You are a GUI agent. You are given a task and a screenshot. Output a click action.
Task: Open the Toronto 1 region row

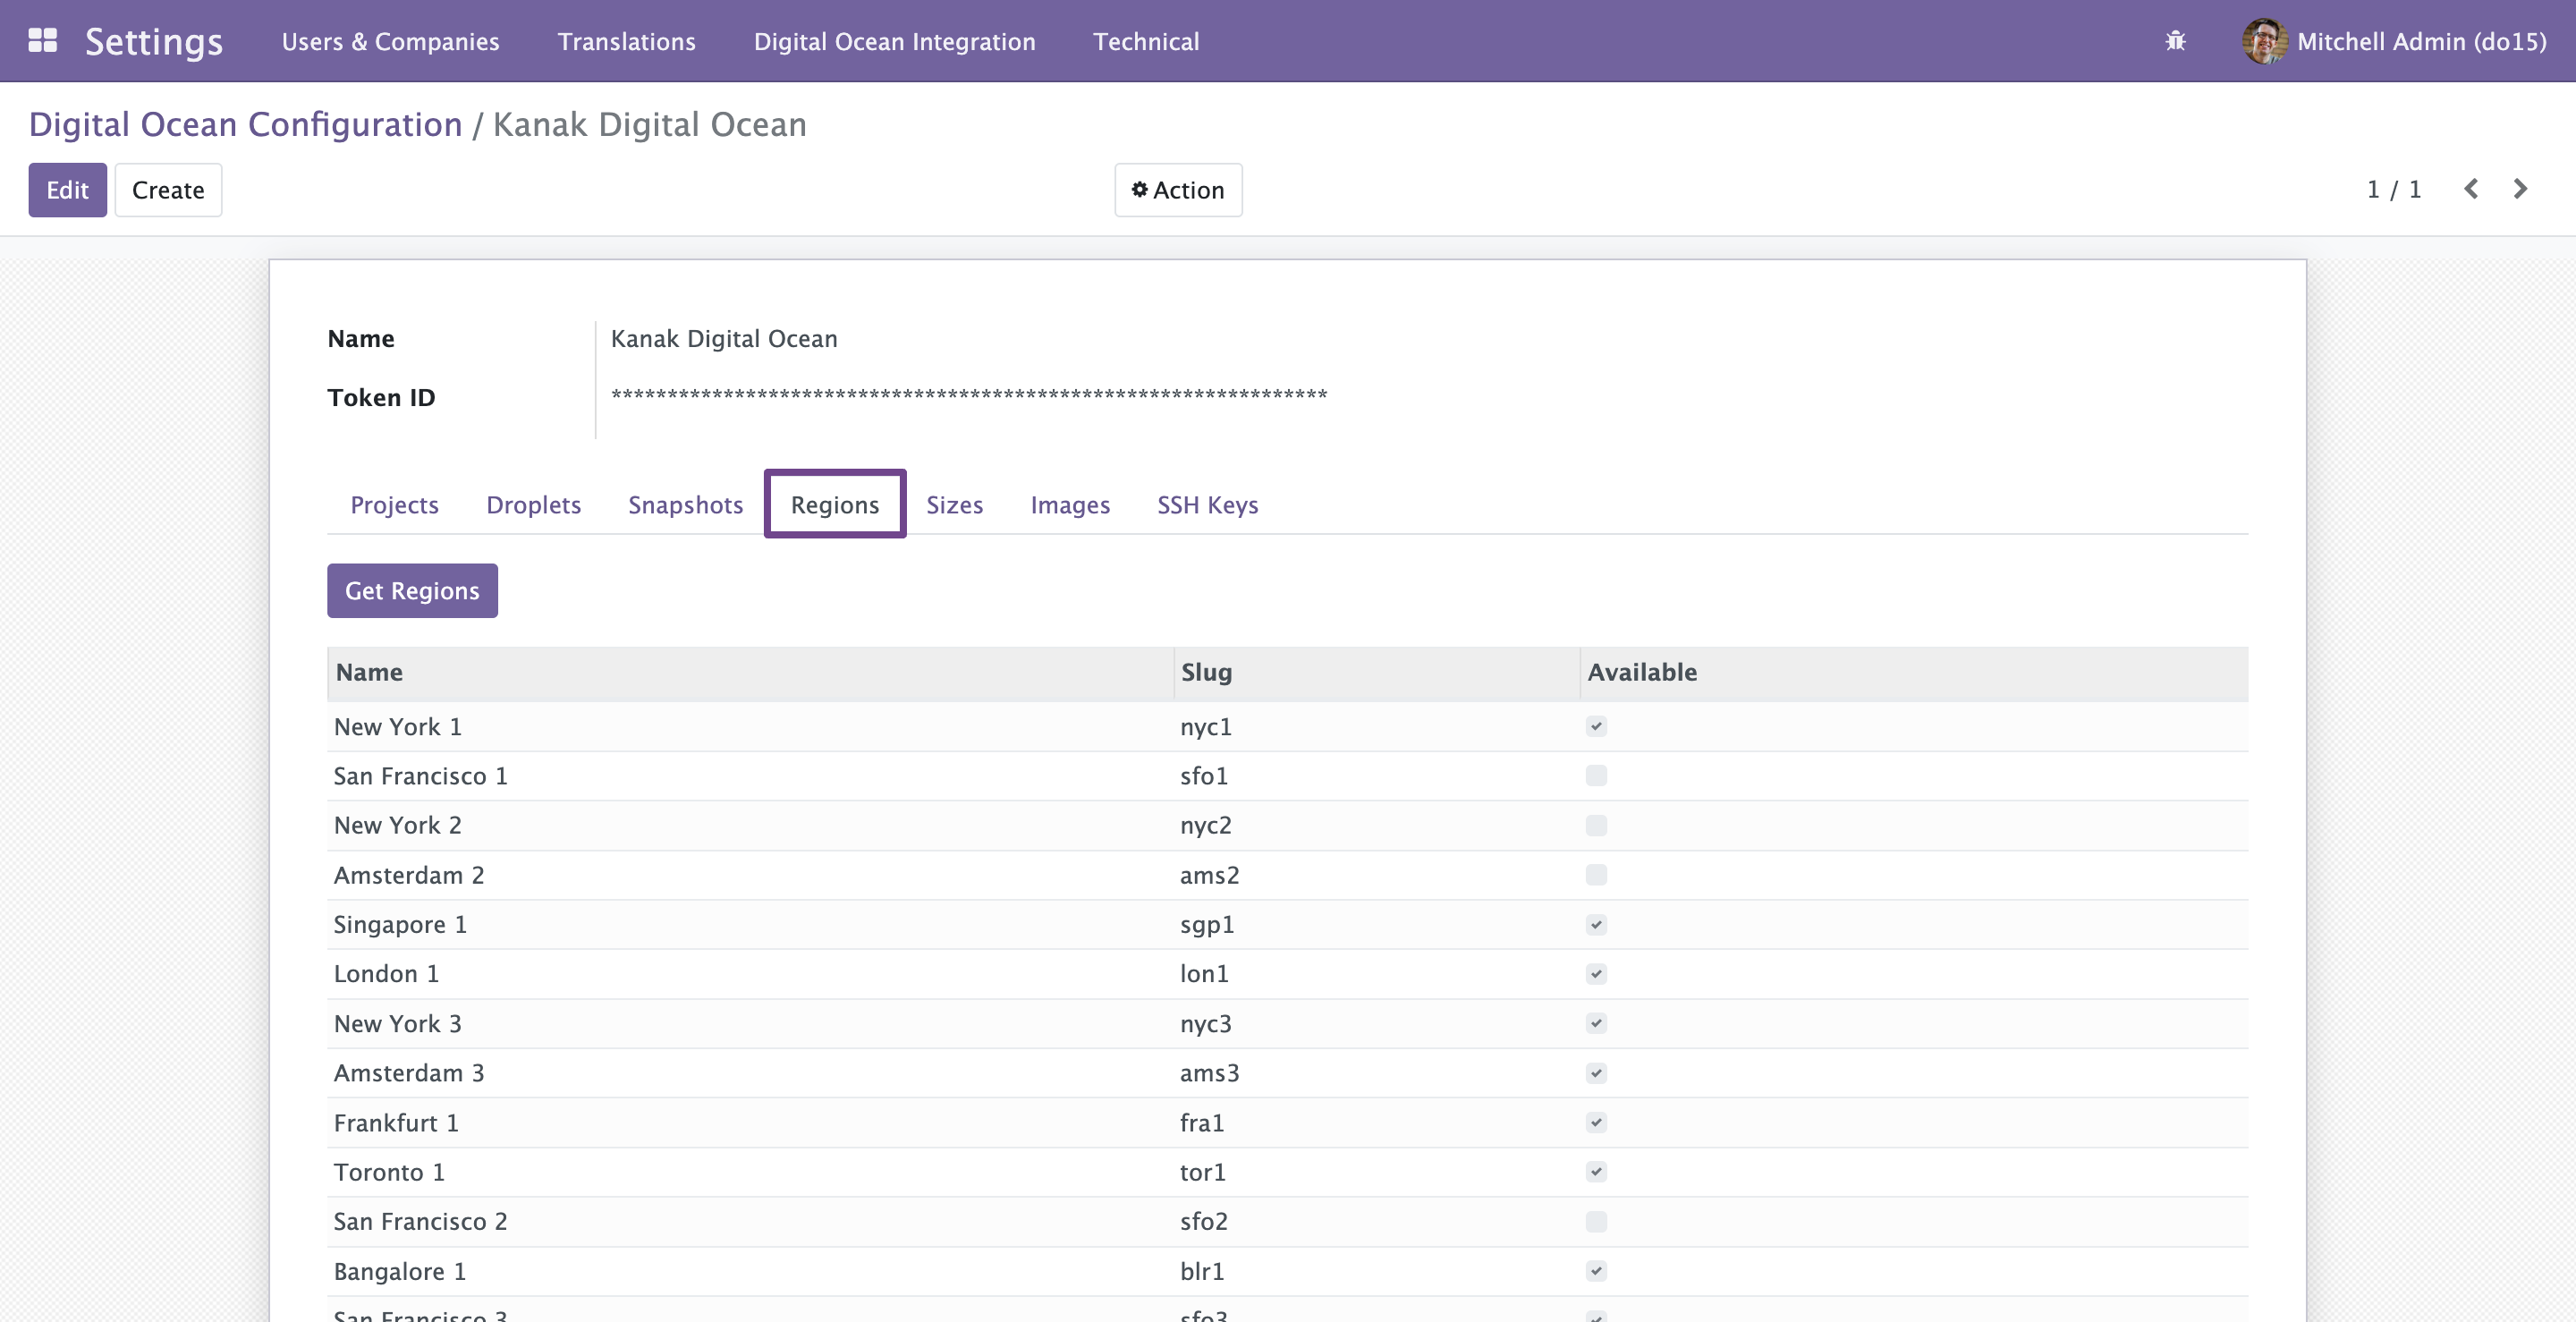point(1287,1172)
